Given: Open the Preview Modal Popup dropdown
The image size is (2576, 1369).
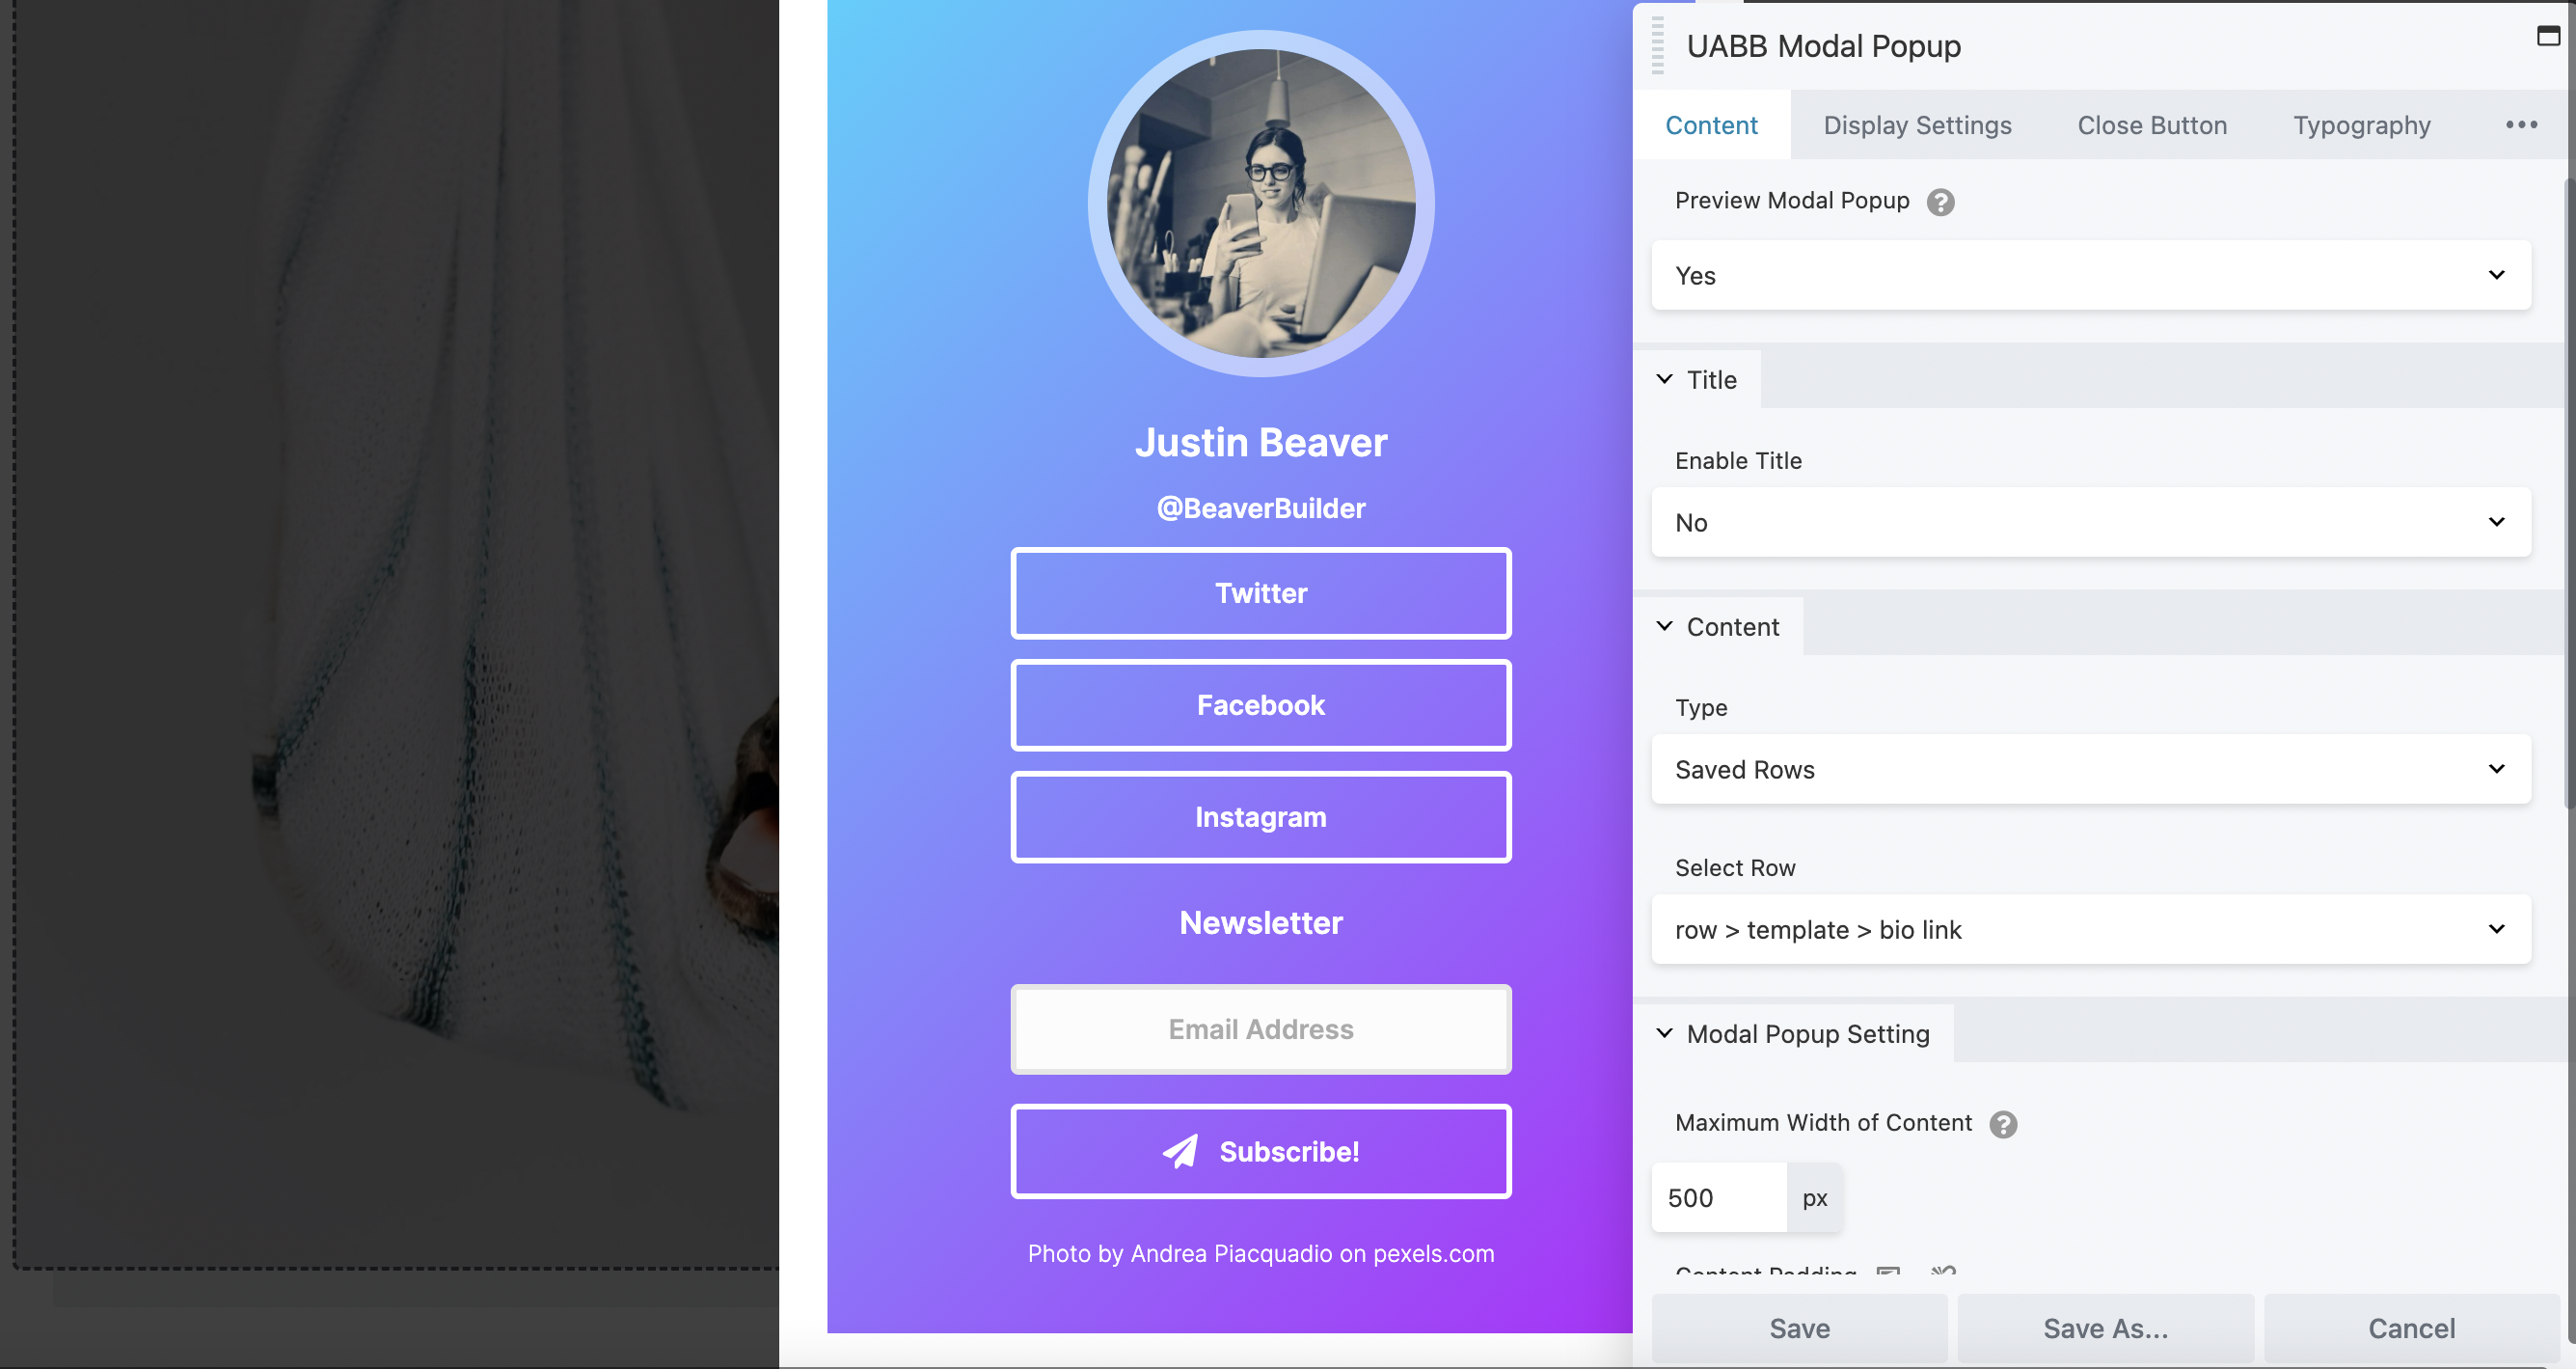Looking at the screenshot, I should point(2091,275).
